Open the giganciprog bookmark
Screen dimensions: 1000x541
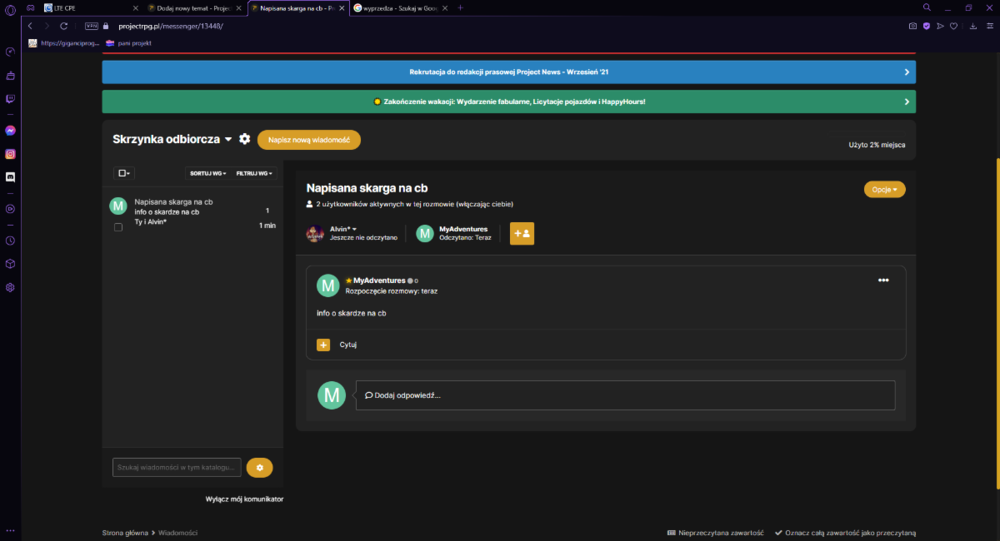pos(63,43)
